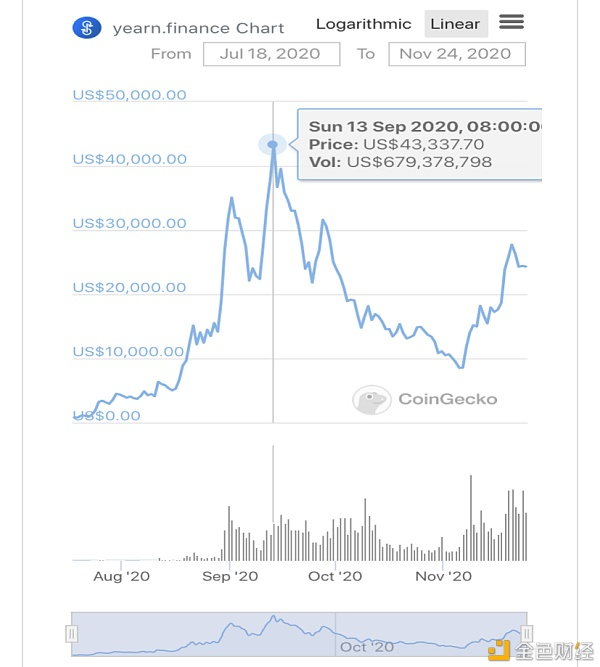Click the Oct '20 label in the navigator
Viewport: 600px width, 667px height.
(x=367, y=646)
